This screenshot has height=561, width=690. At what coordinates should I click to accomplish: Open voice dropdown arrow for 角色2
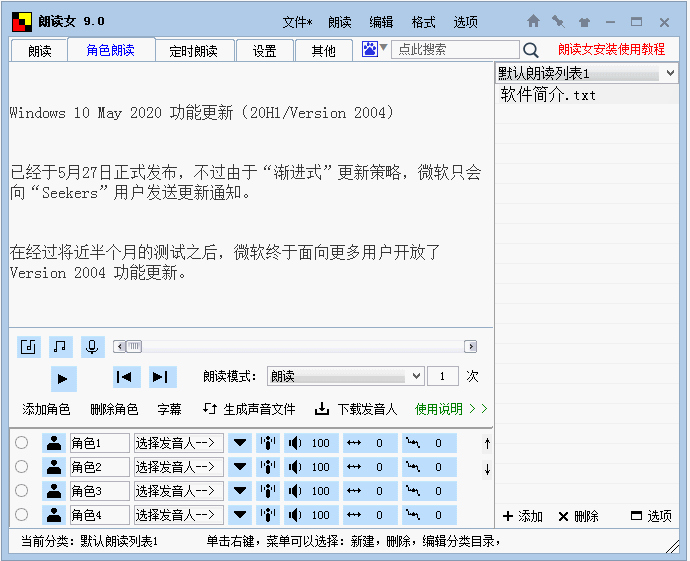[x=240, y=467]
